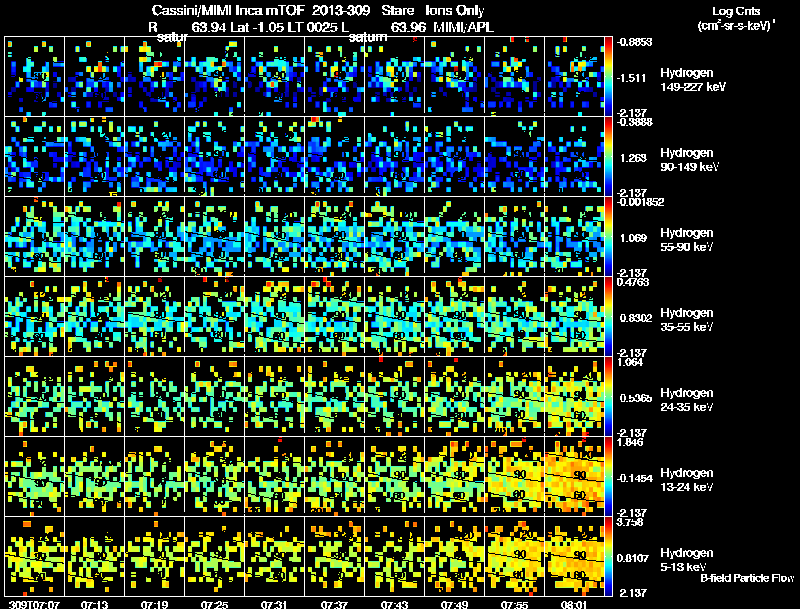The width and height of the screenshot is (800, 609).
Task: Click the '-0.8853' colorbar maximum value
Action: pyautogui.click(x=634, y=42)
